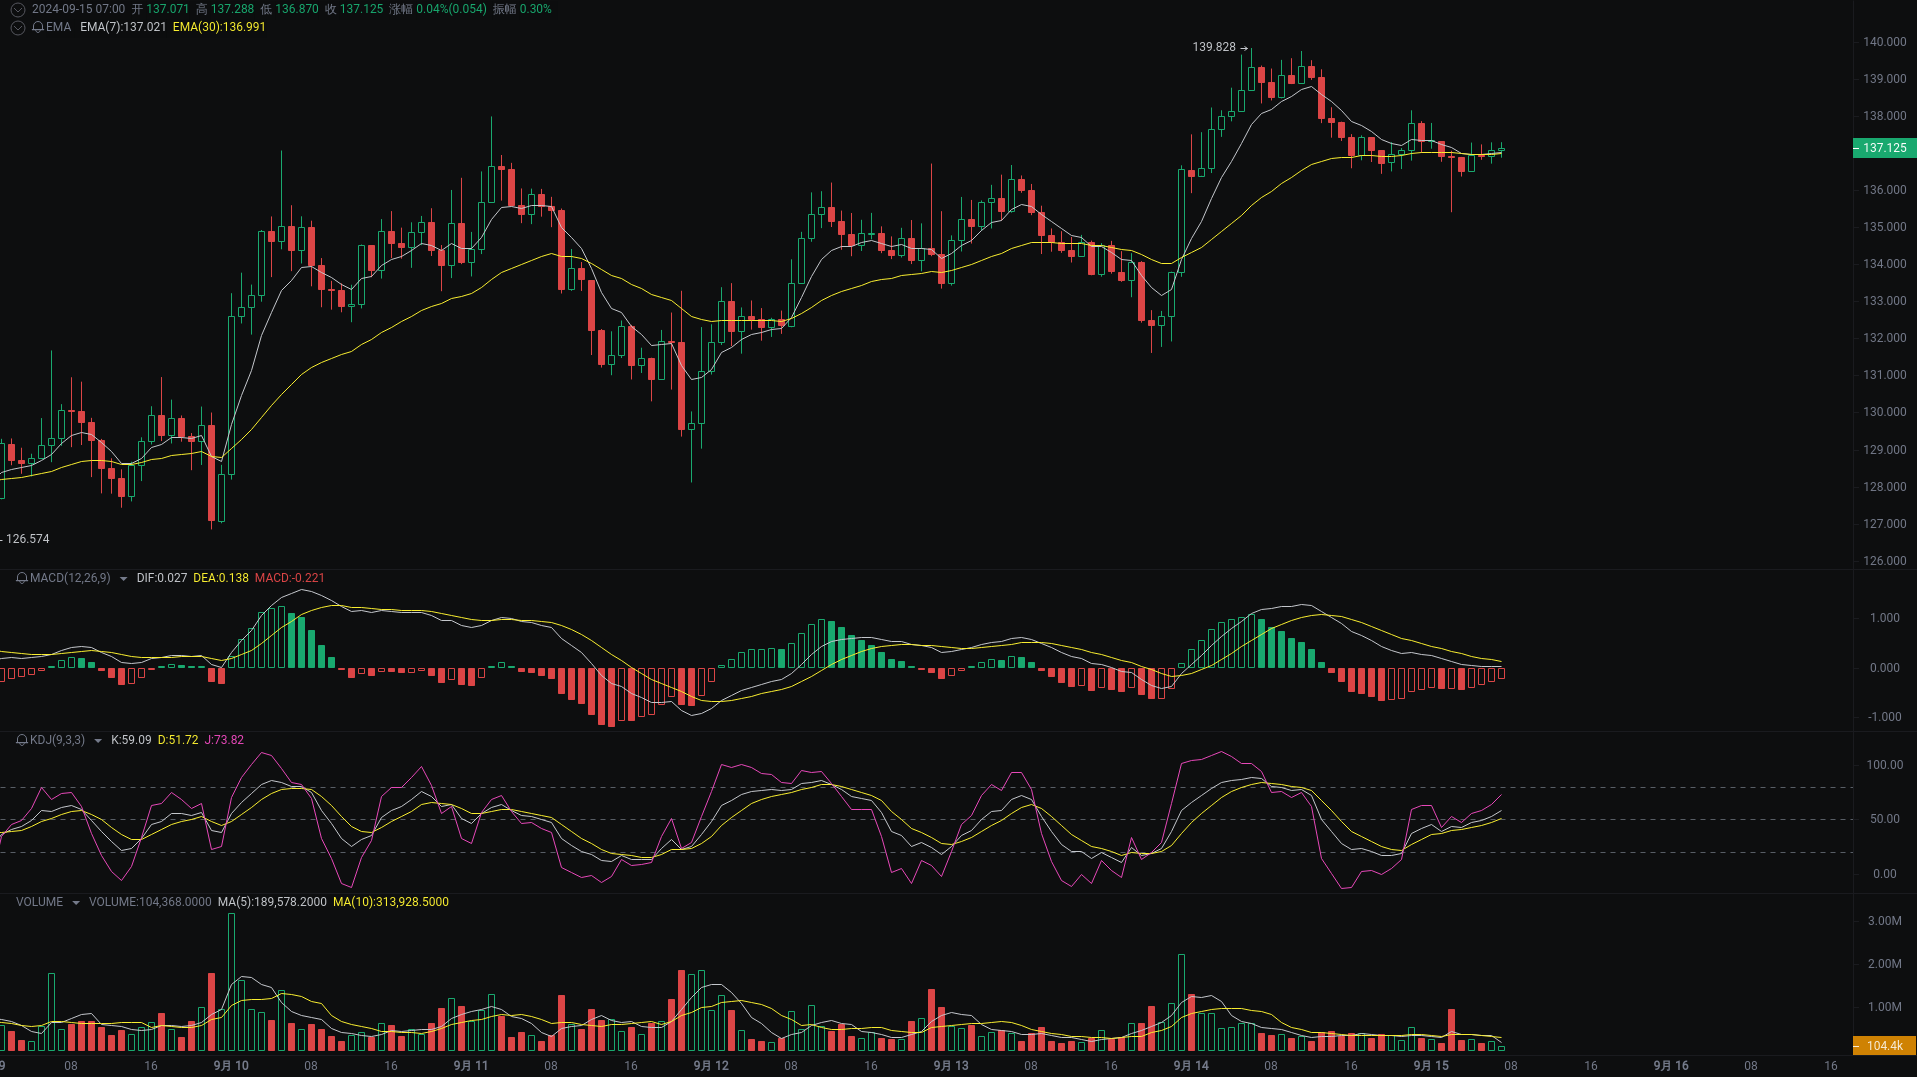Image resolution: width=1917 pixels, height=1077 pixels.
Task: Select the yellow EMA(30):136.991 label
Action: pos(219,28)
